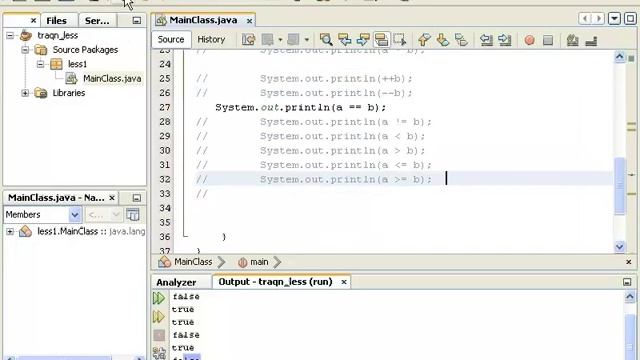Close the MainClass.java editor tab

point(249,20)
